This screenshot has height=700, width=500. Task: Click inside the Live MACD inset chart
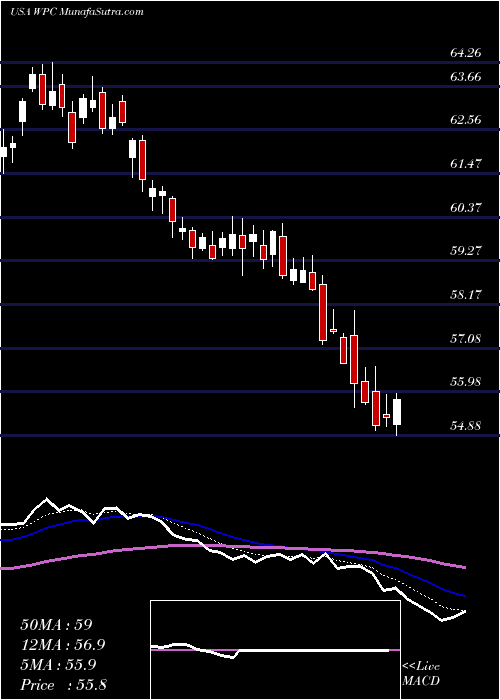275,650
